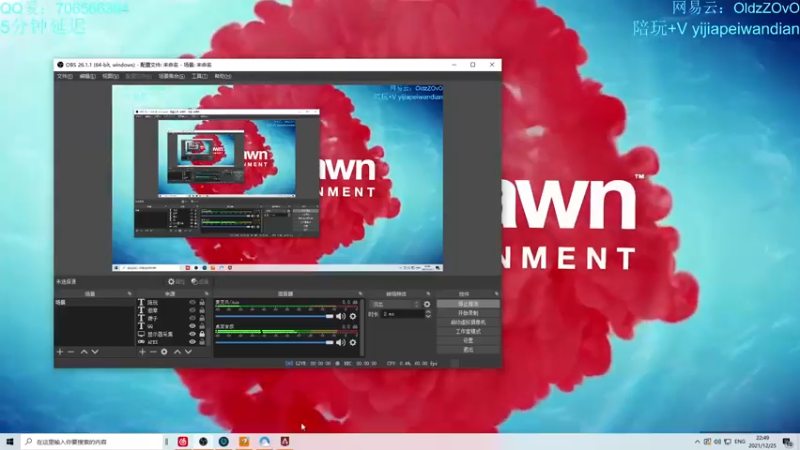Click the OBS icon in the taskbar

point(203,441)
